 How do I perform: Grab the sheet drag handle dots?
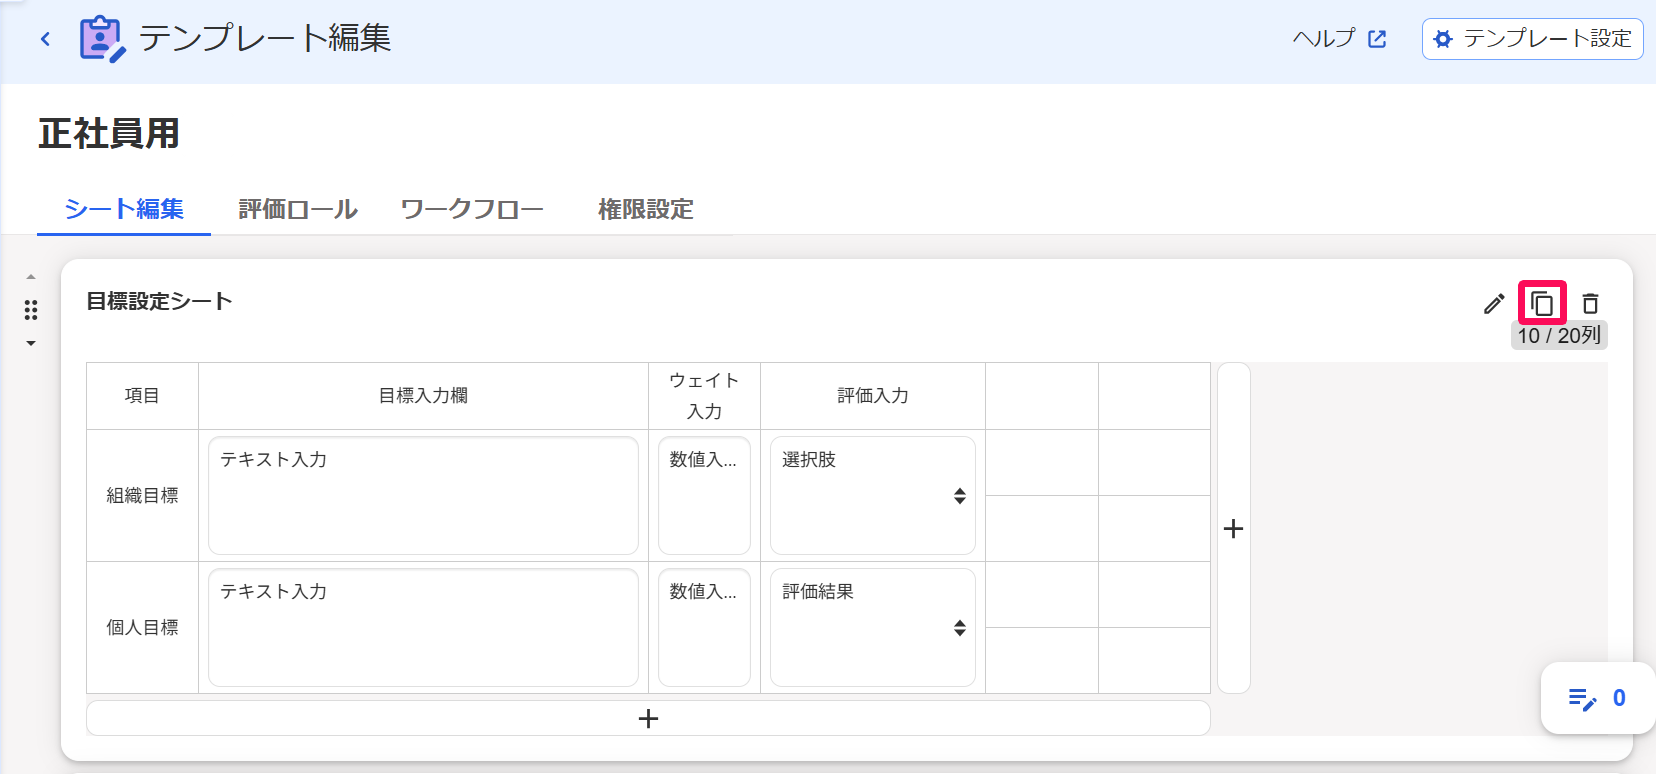pyautogui.click(x=31, y=310)
